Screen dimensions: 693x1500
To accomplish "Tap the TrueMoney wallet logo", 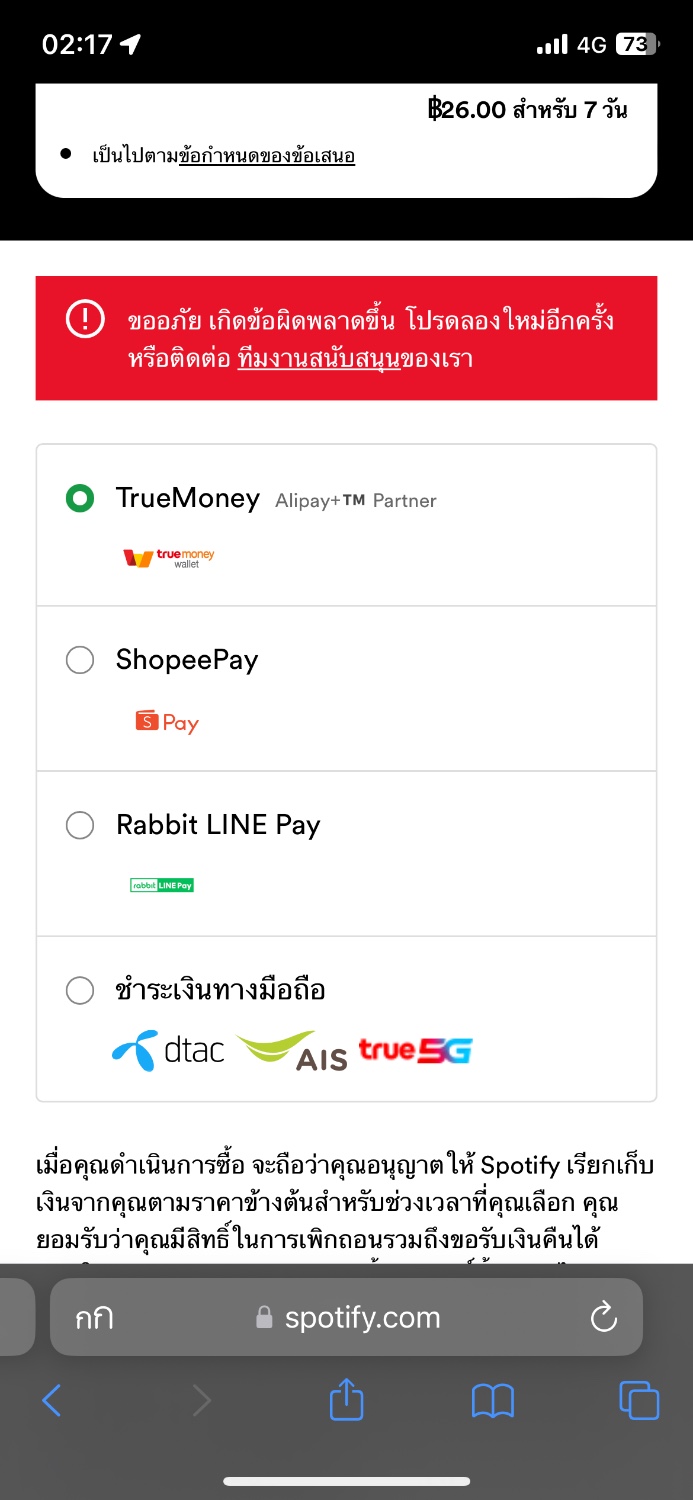I will [169, 558].
